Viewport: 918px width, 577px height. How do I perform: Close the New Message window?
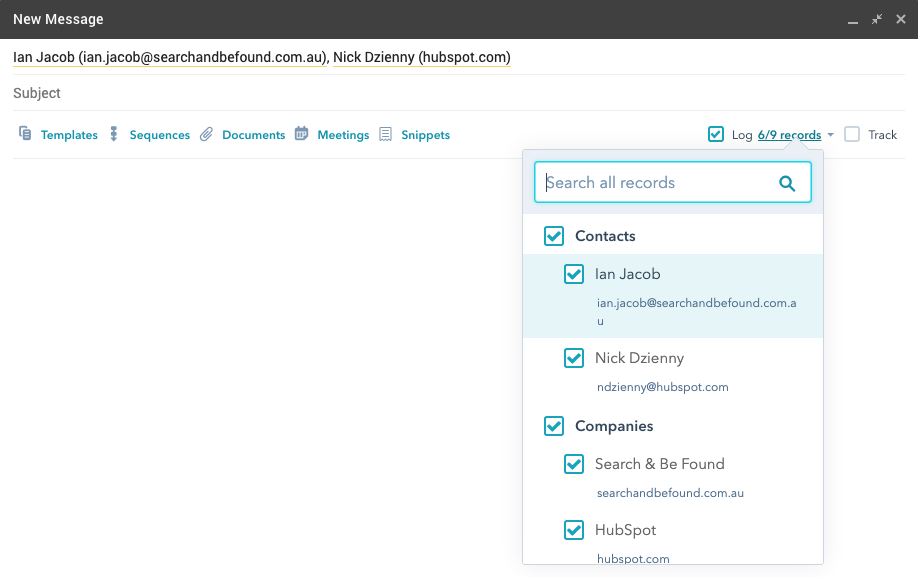(x=901, y=19)
